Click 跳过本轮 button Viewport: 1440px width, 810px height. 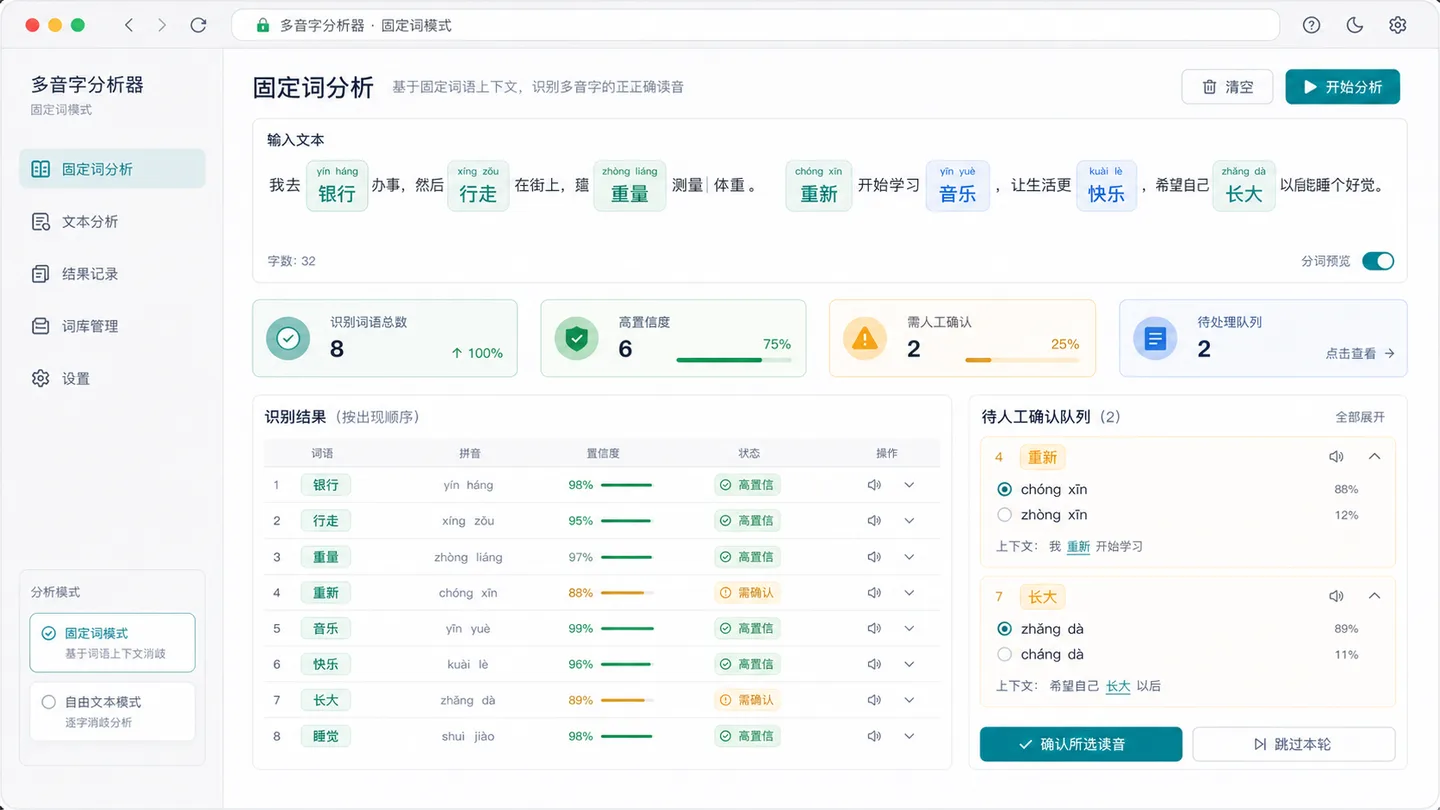[1293, 744]
